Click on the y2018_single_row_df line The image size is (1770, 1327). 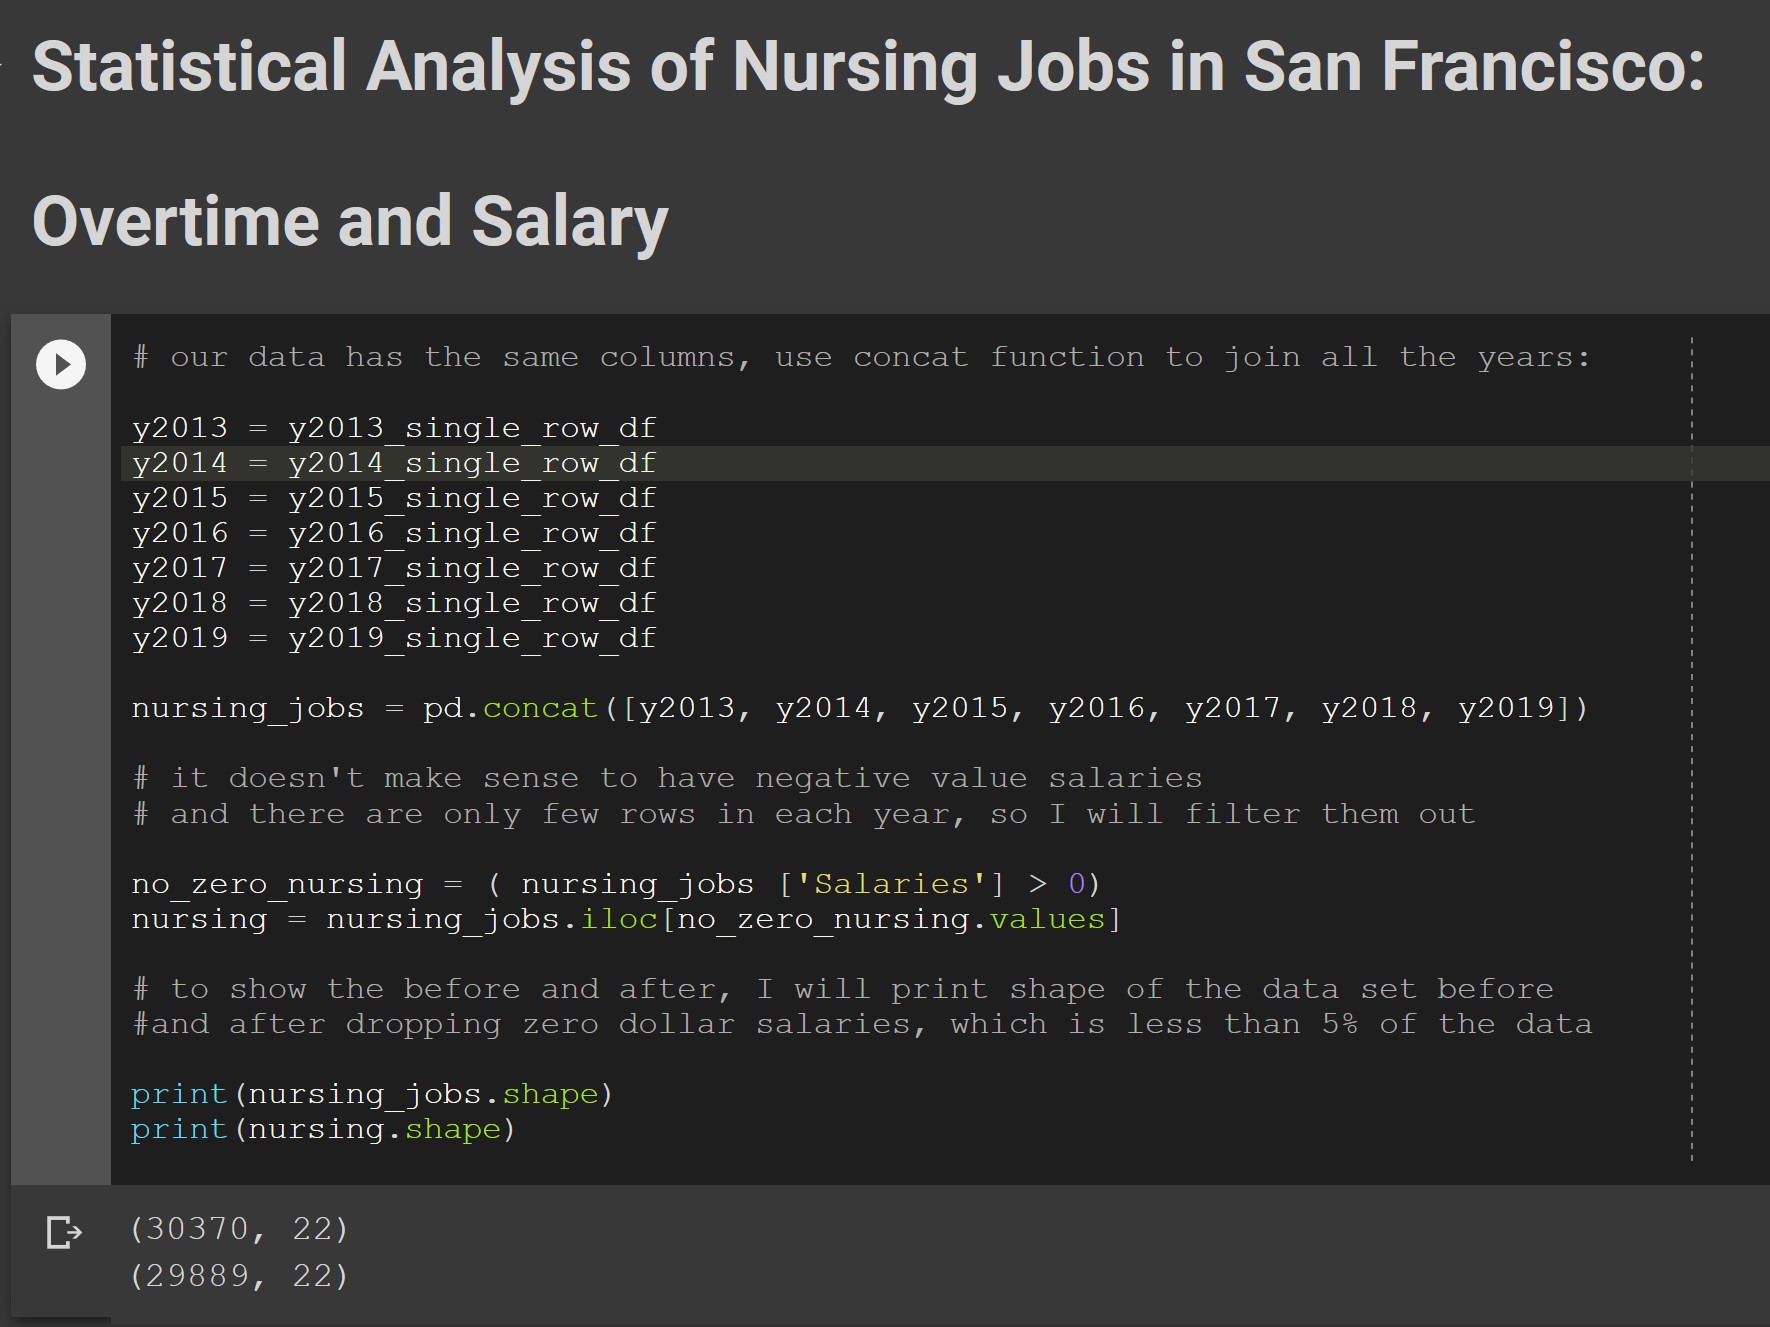[x=471, y=603]
